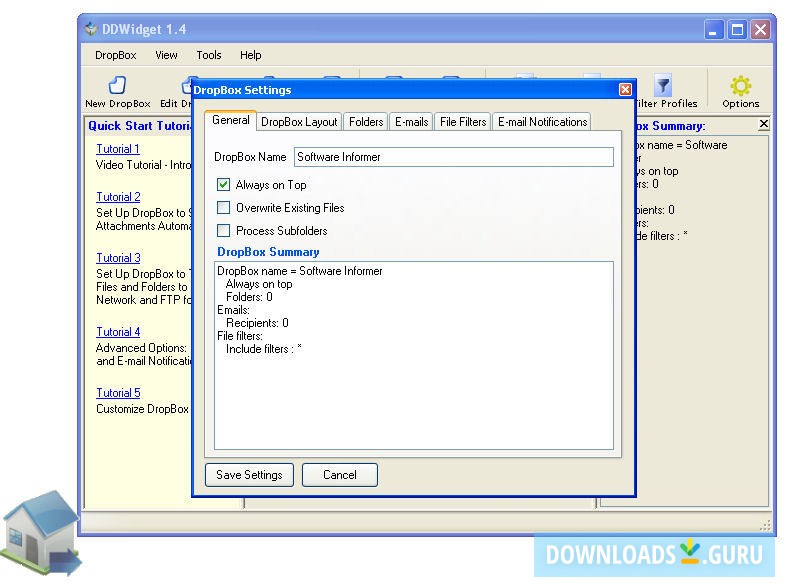Viewport: 785px width, 587px height.
Task: Open the Tutorial 3 link
Action: [118, 258]
